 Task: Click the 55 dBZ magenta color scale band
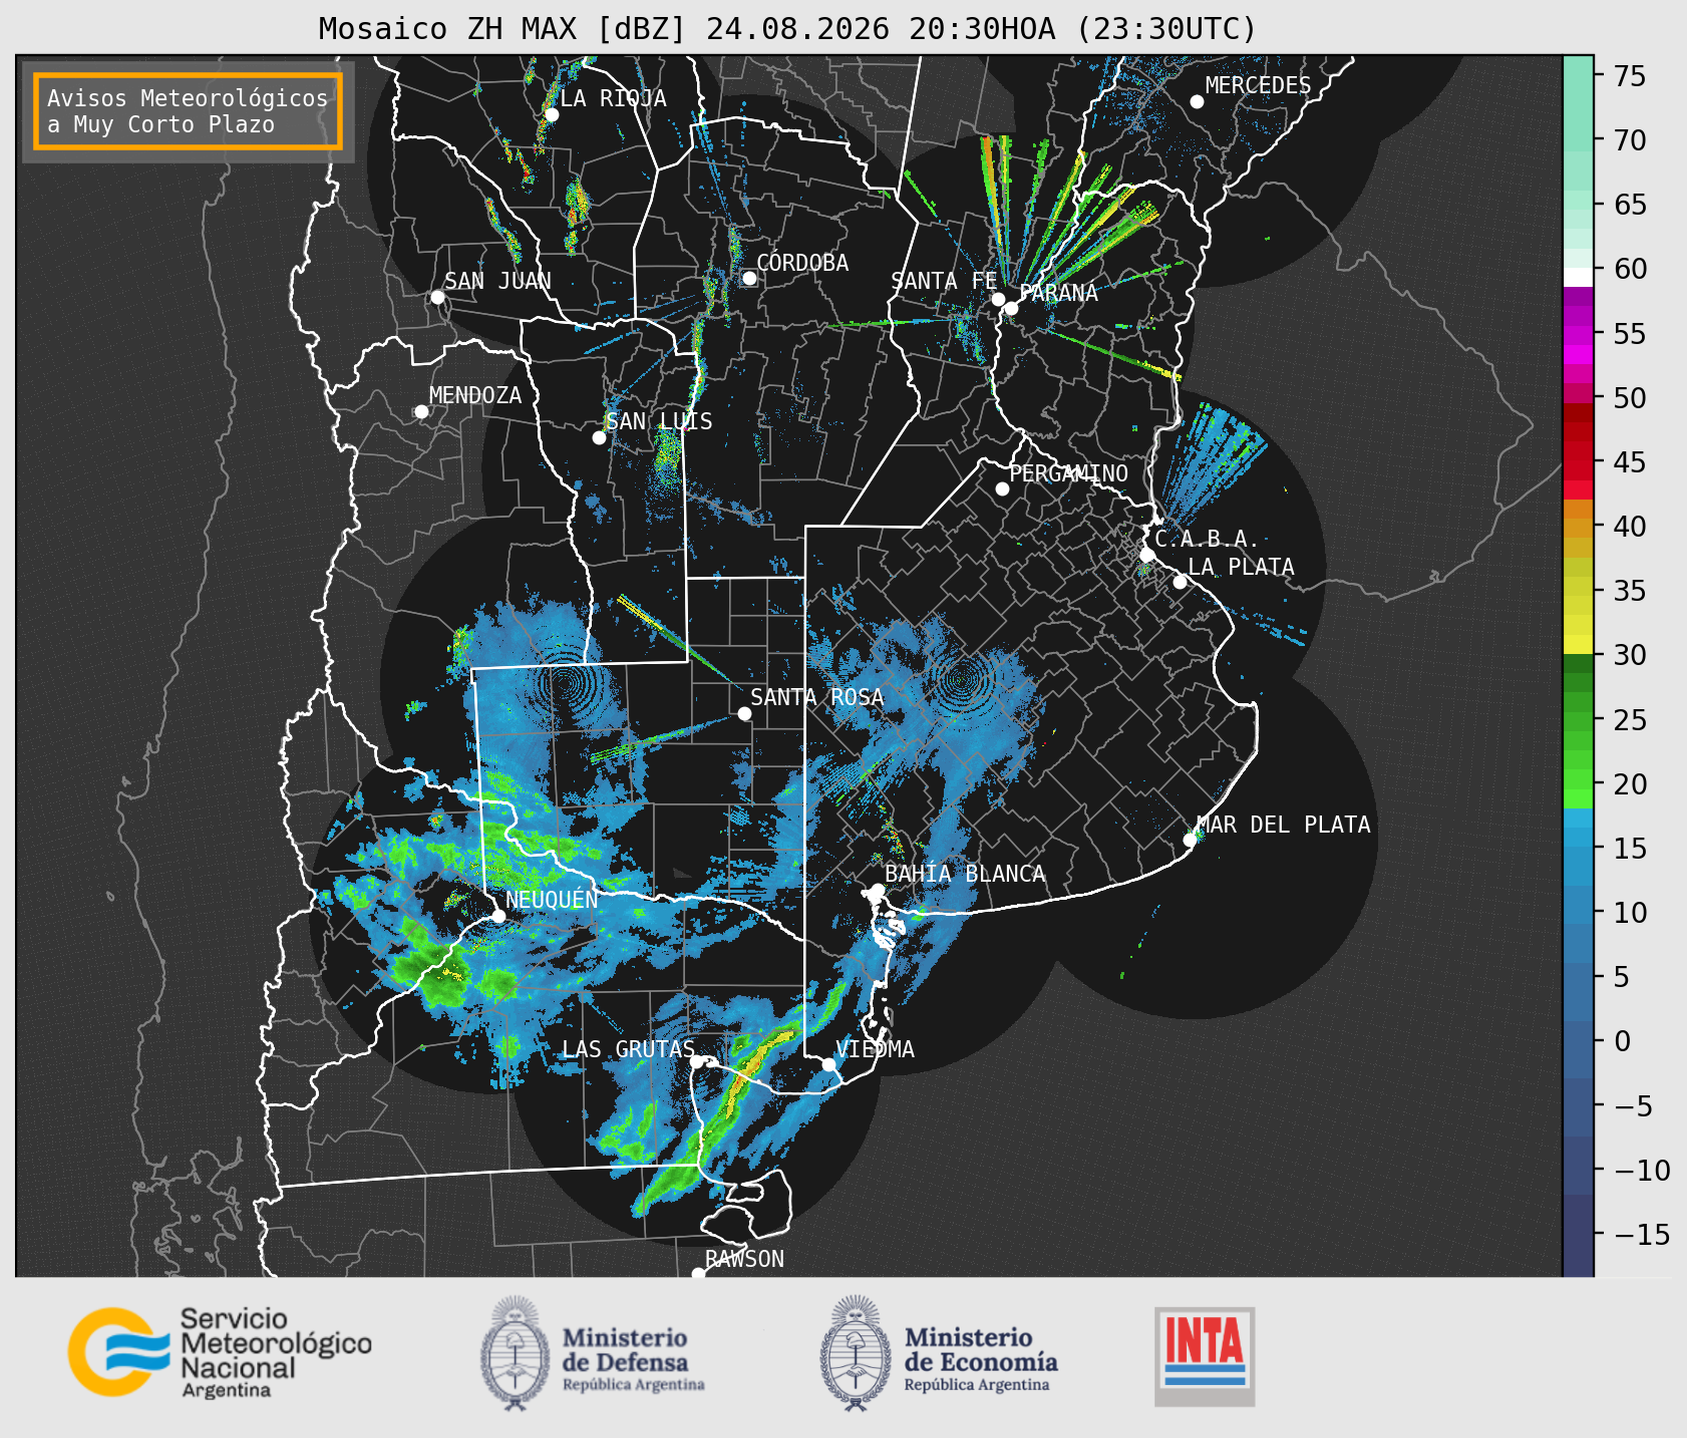(1578, 333)
